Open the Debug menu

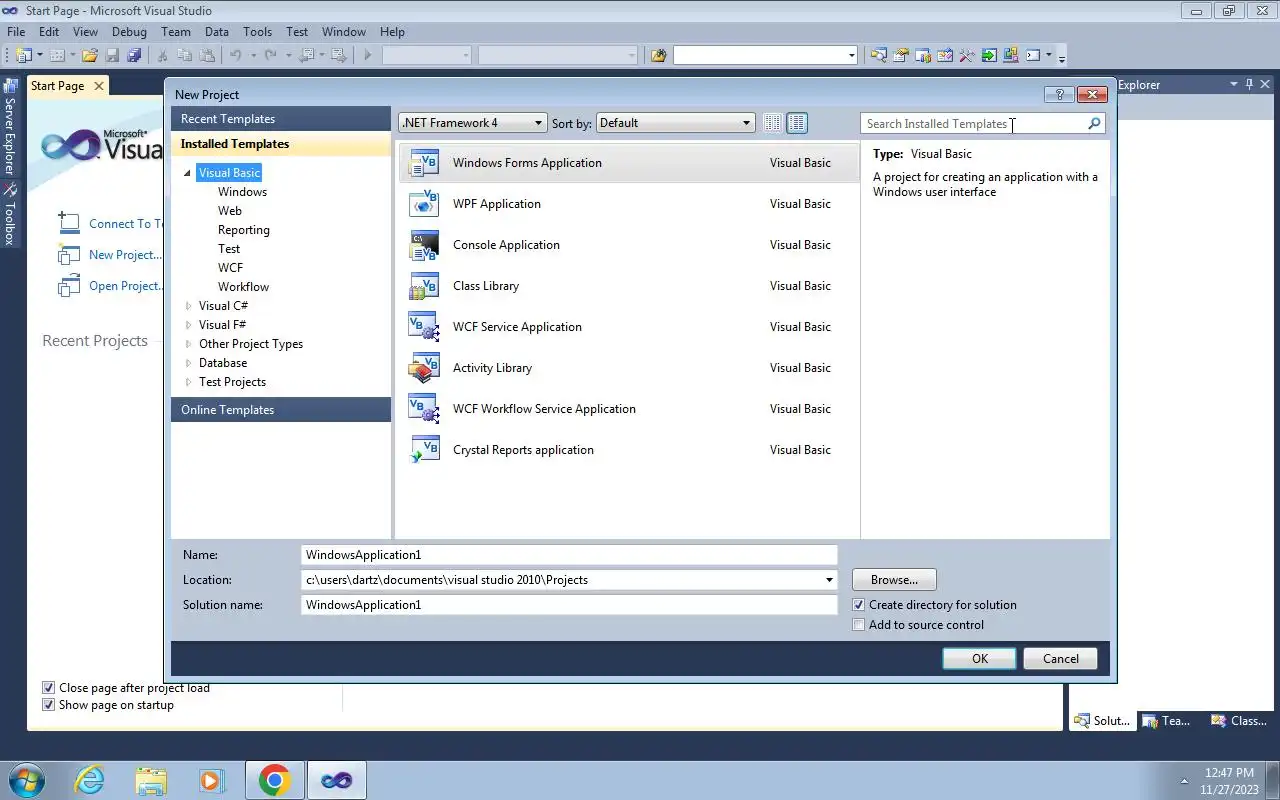point(129,32)
